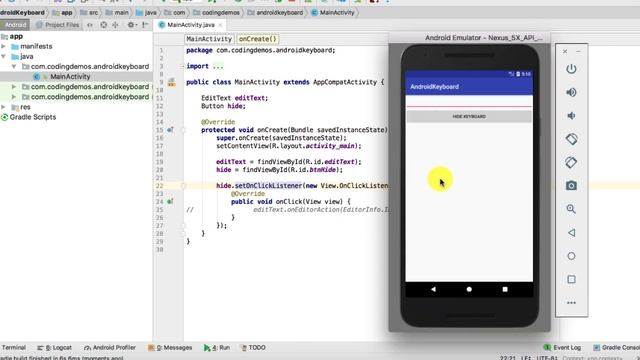This screenshot has height=360, width=640.
Task: Click the emulator volume down icon
Action: 571,116
